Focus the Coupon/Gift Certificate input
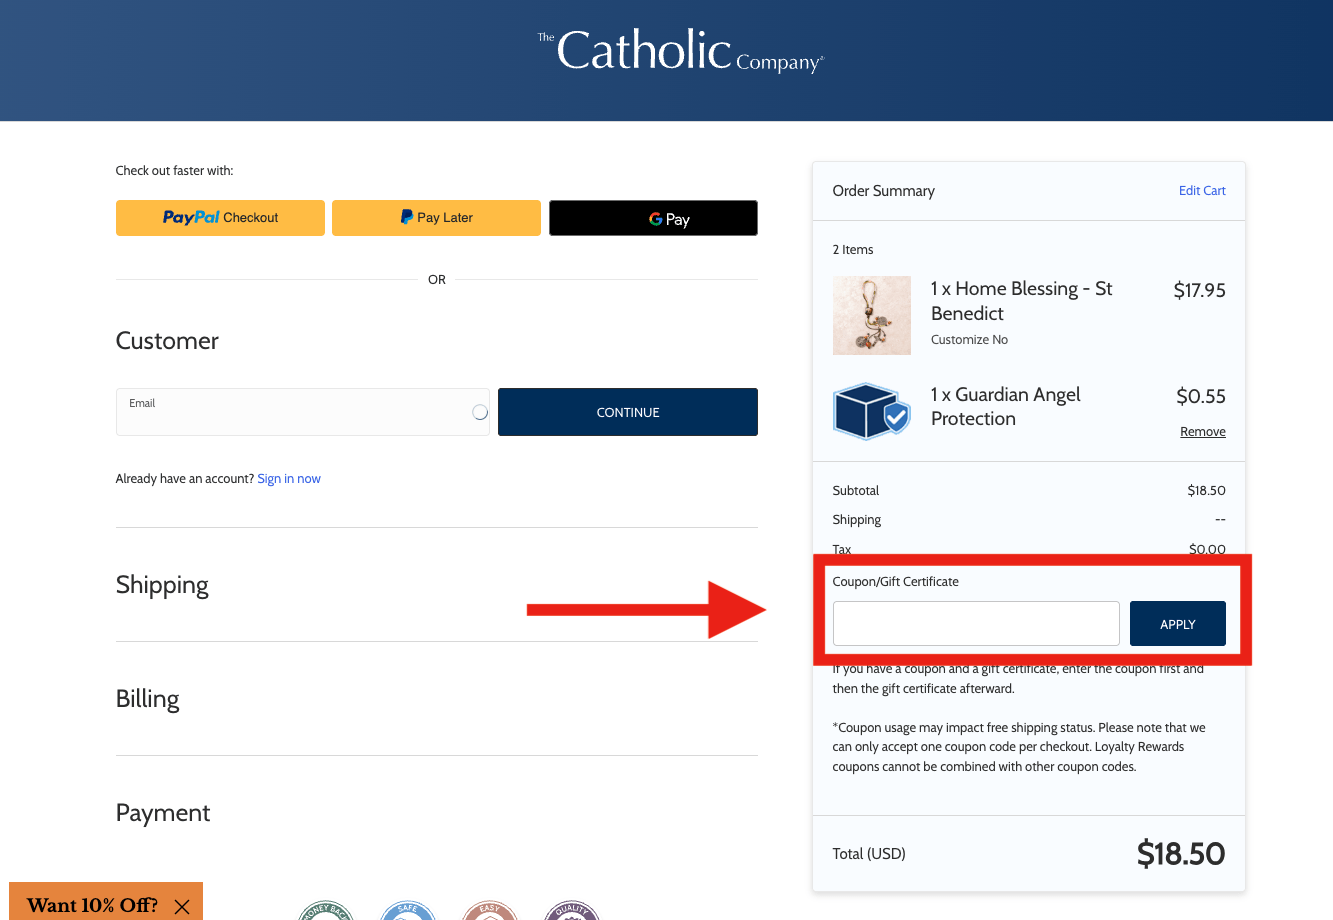 pos(976,624)
